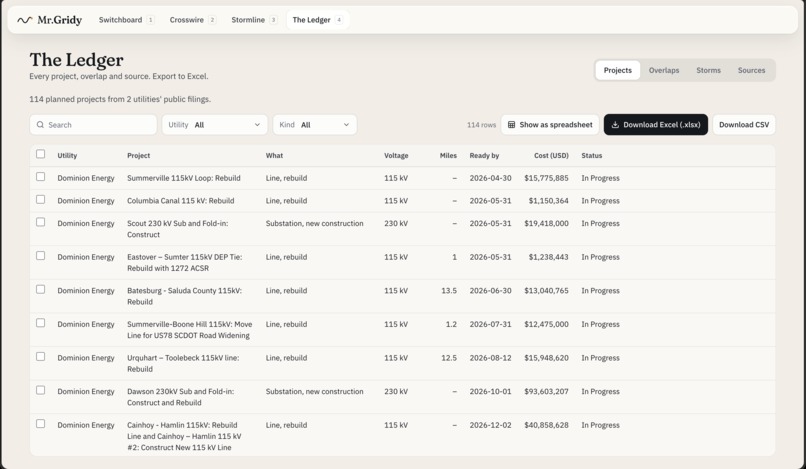Click the Utility column header
Viewport: 806px width, 469px height.
click(x=67, y=155)
